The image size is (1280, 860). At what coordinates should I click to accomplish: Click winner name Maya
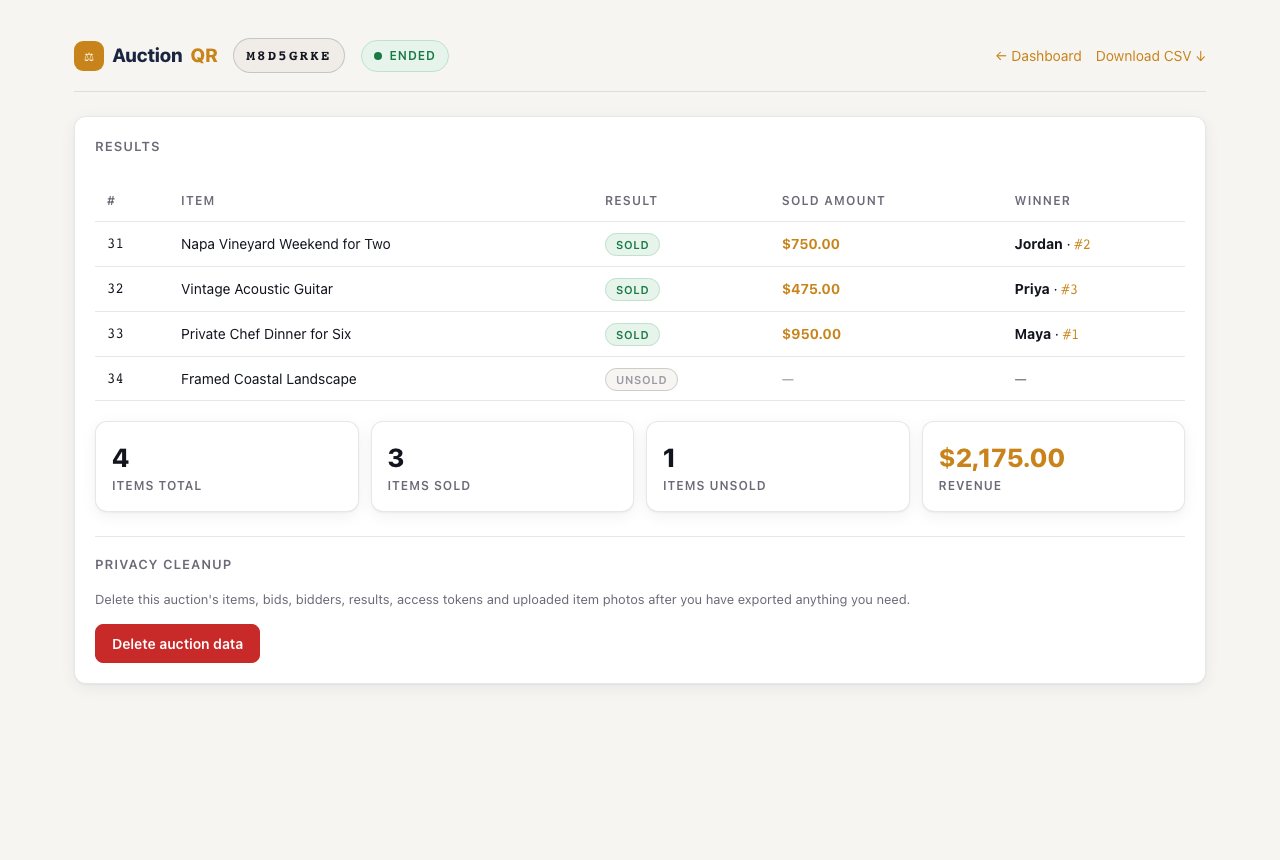(1033, 334)
